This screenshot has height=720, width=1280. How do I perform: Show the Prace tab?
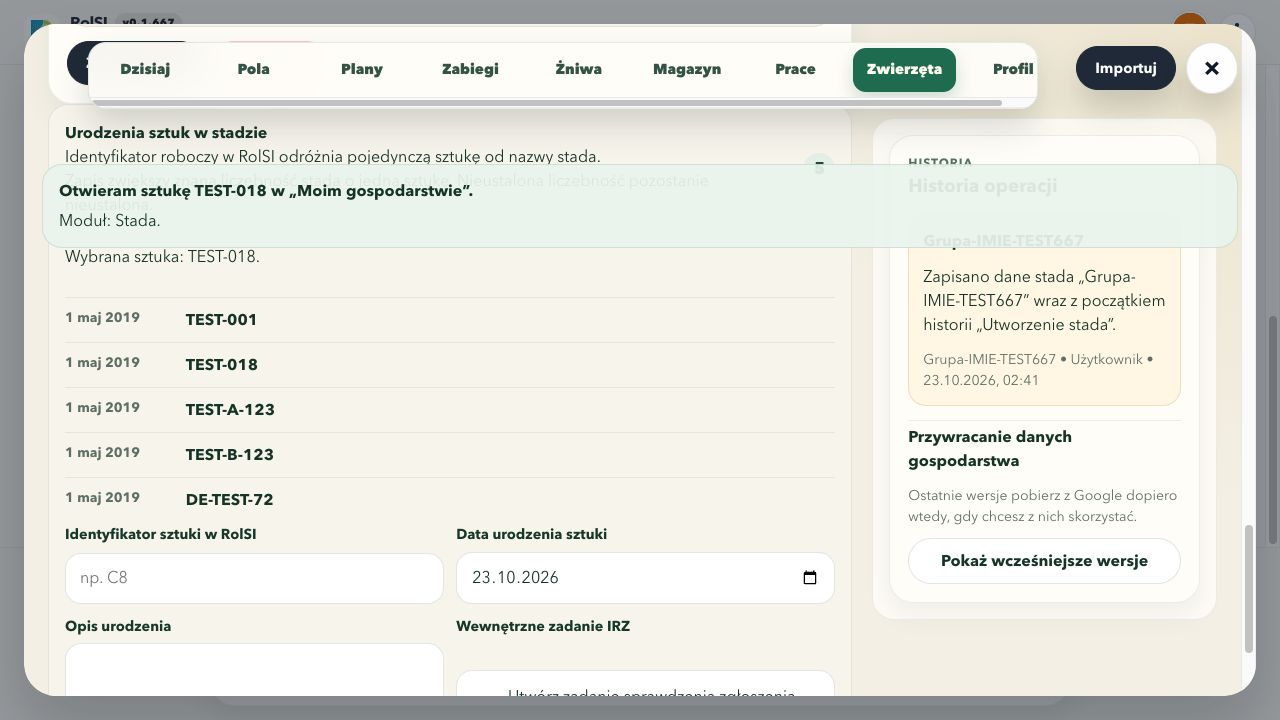(x=795, y=69)
